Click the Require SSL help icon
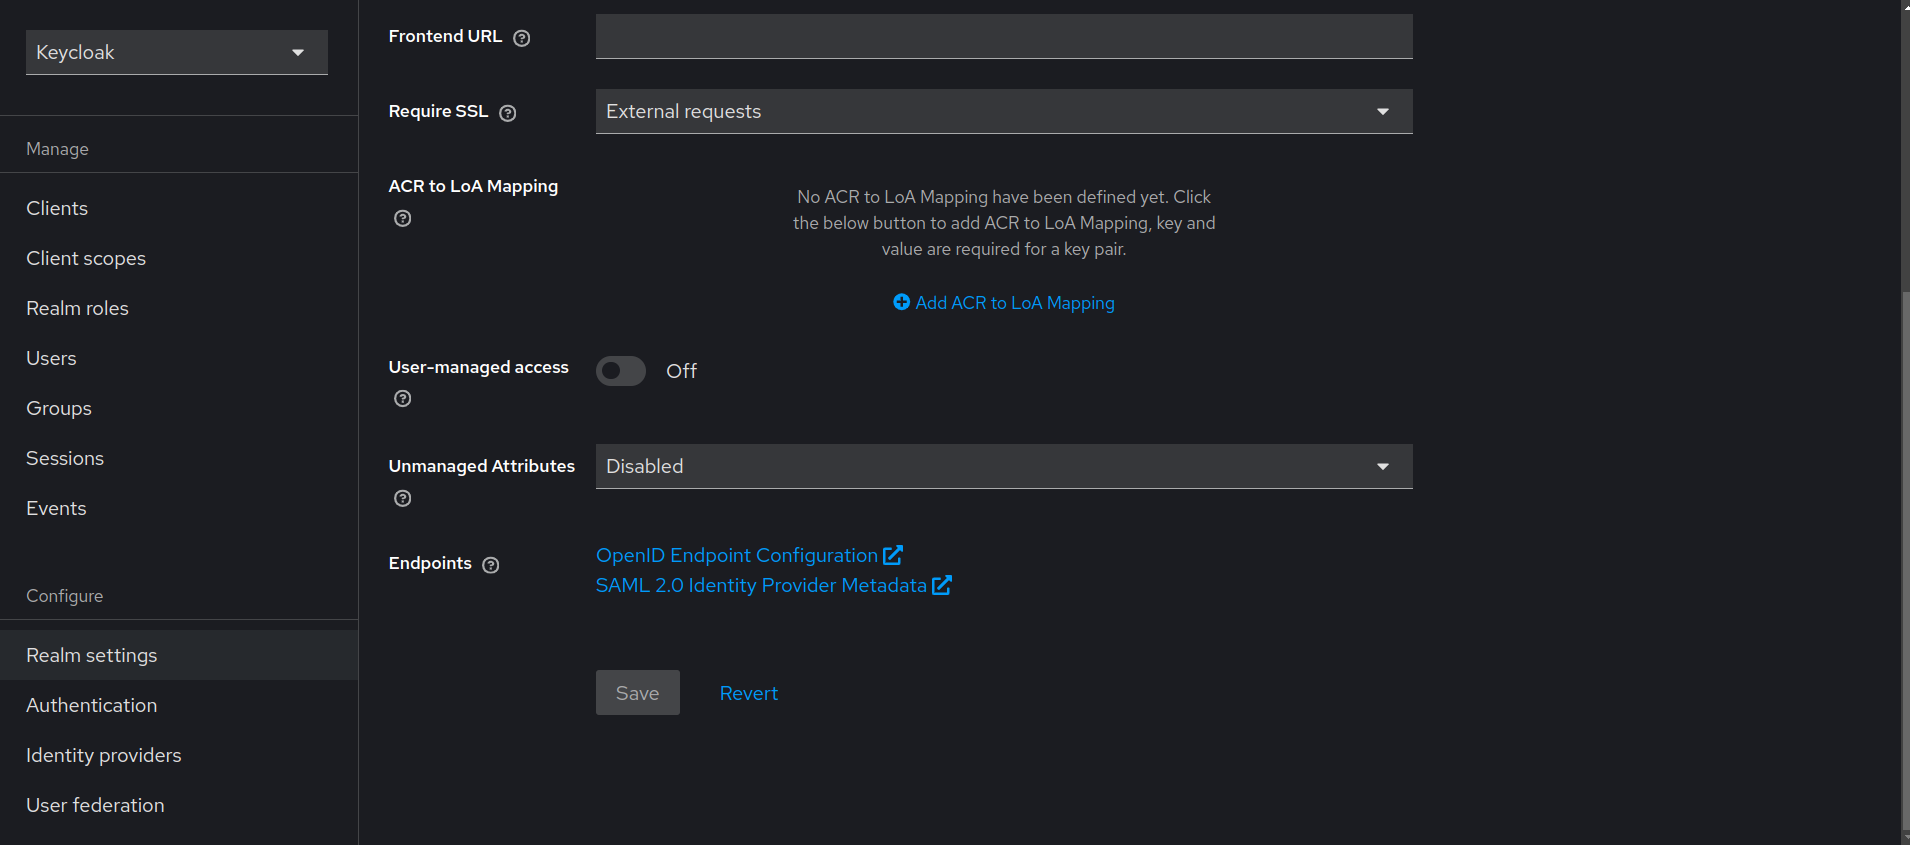This screenshot has width=1910, height=845. coord(508,113)
